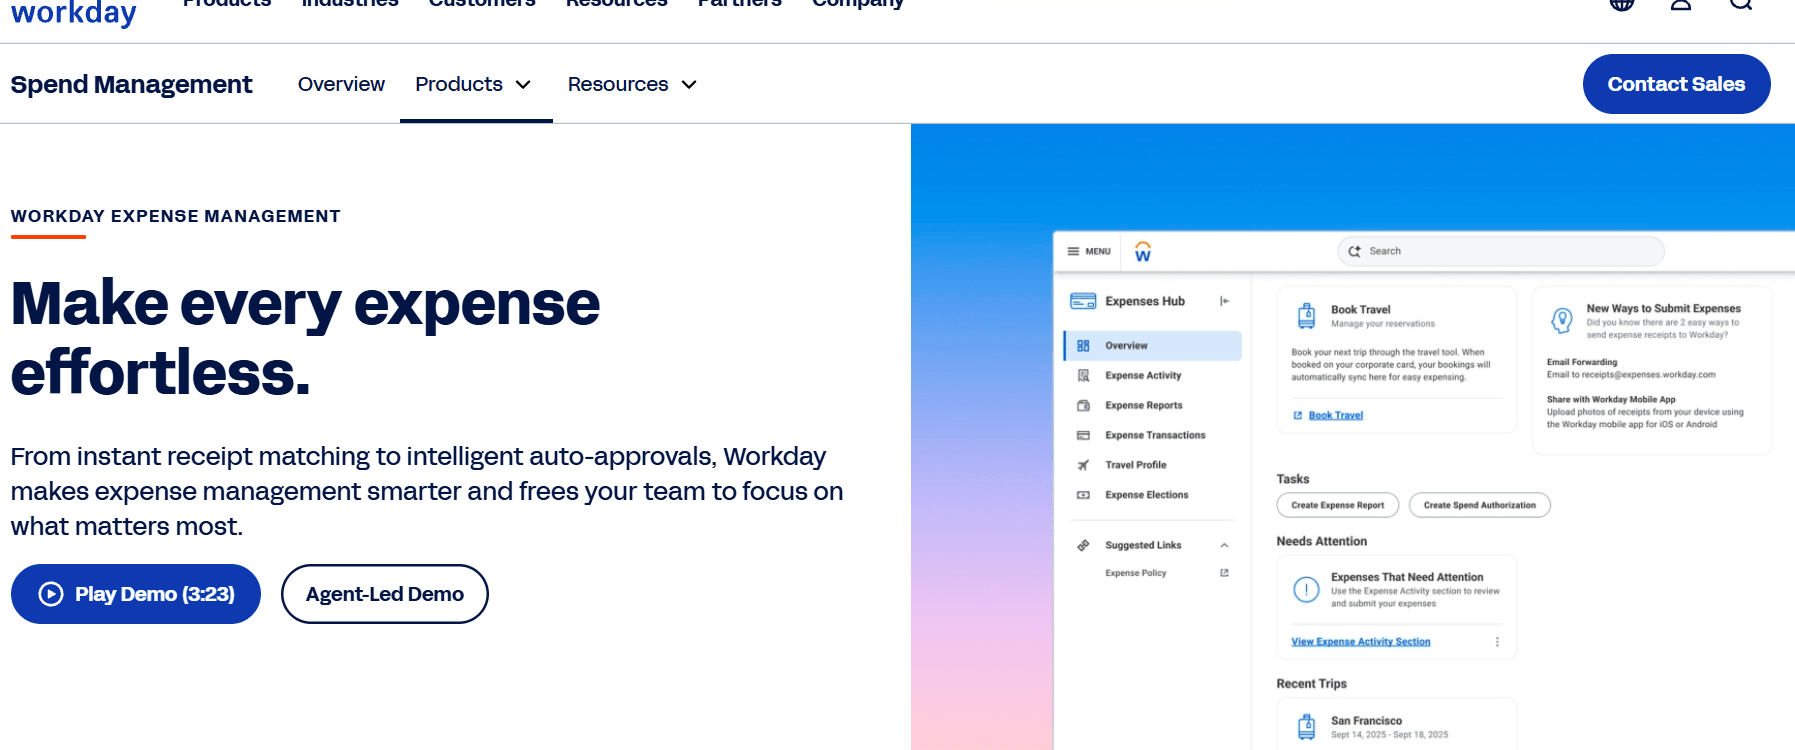Image resolution: width=1795 pixels, height=750 pixels.
Task: Click the hamburger MENU icon in the demo
Action: click(x=1073, y=251)
